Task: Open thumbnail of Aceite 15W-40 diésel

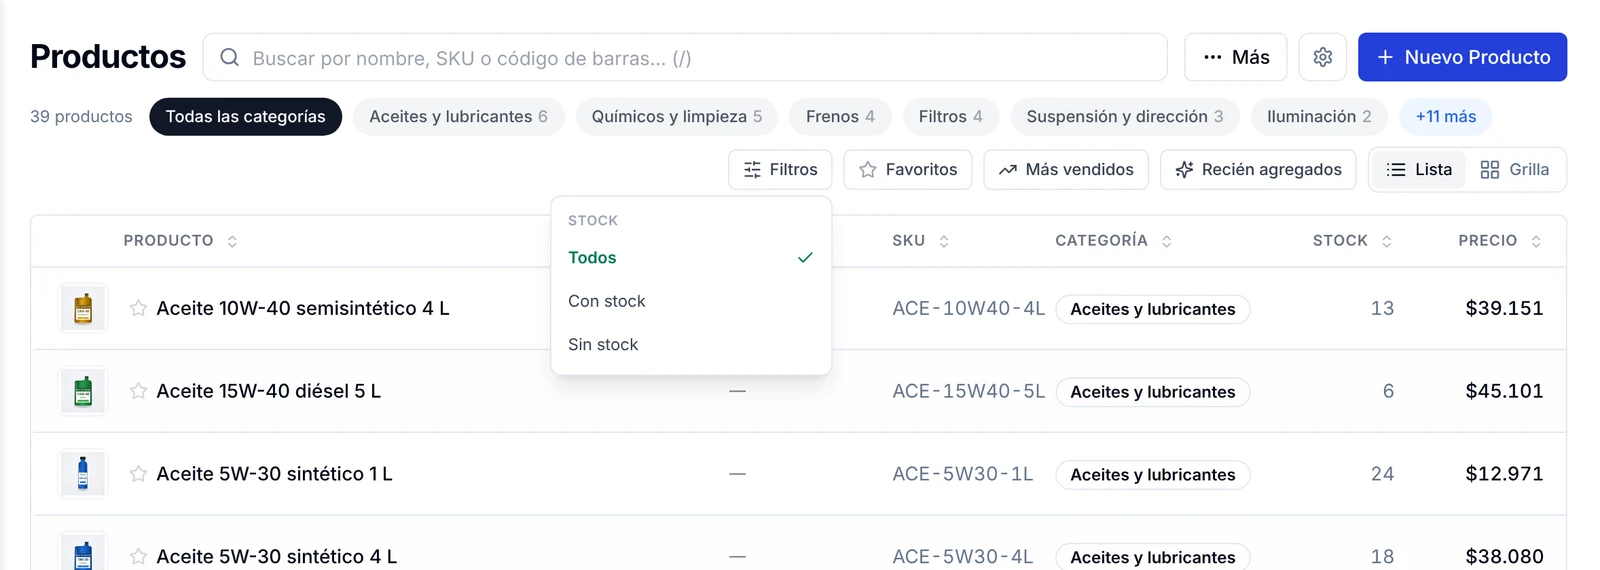Action: [83, 391]
